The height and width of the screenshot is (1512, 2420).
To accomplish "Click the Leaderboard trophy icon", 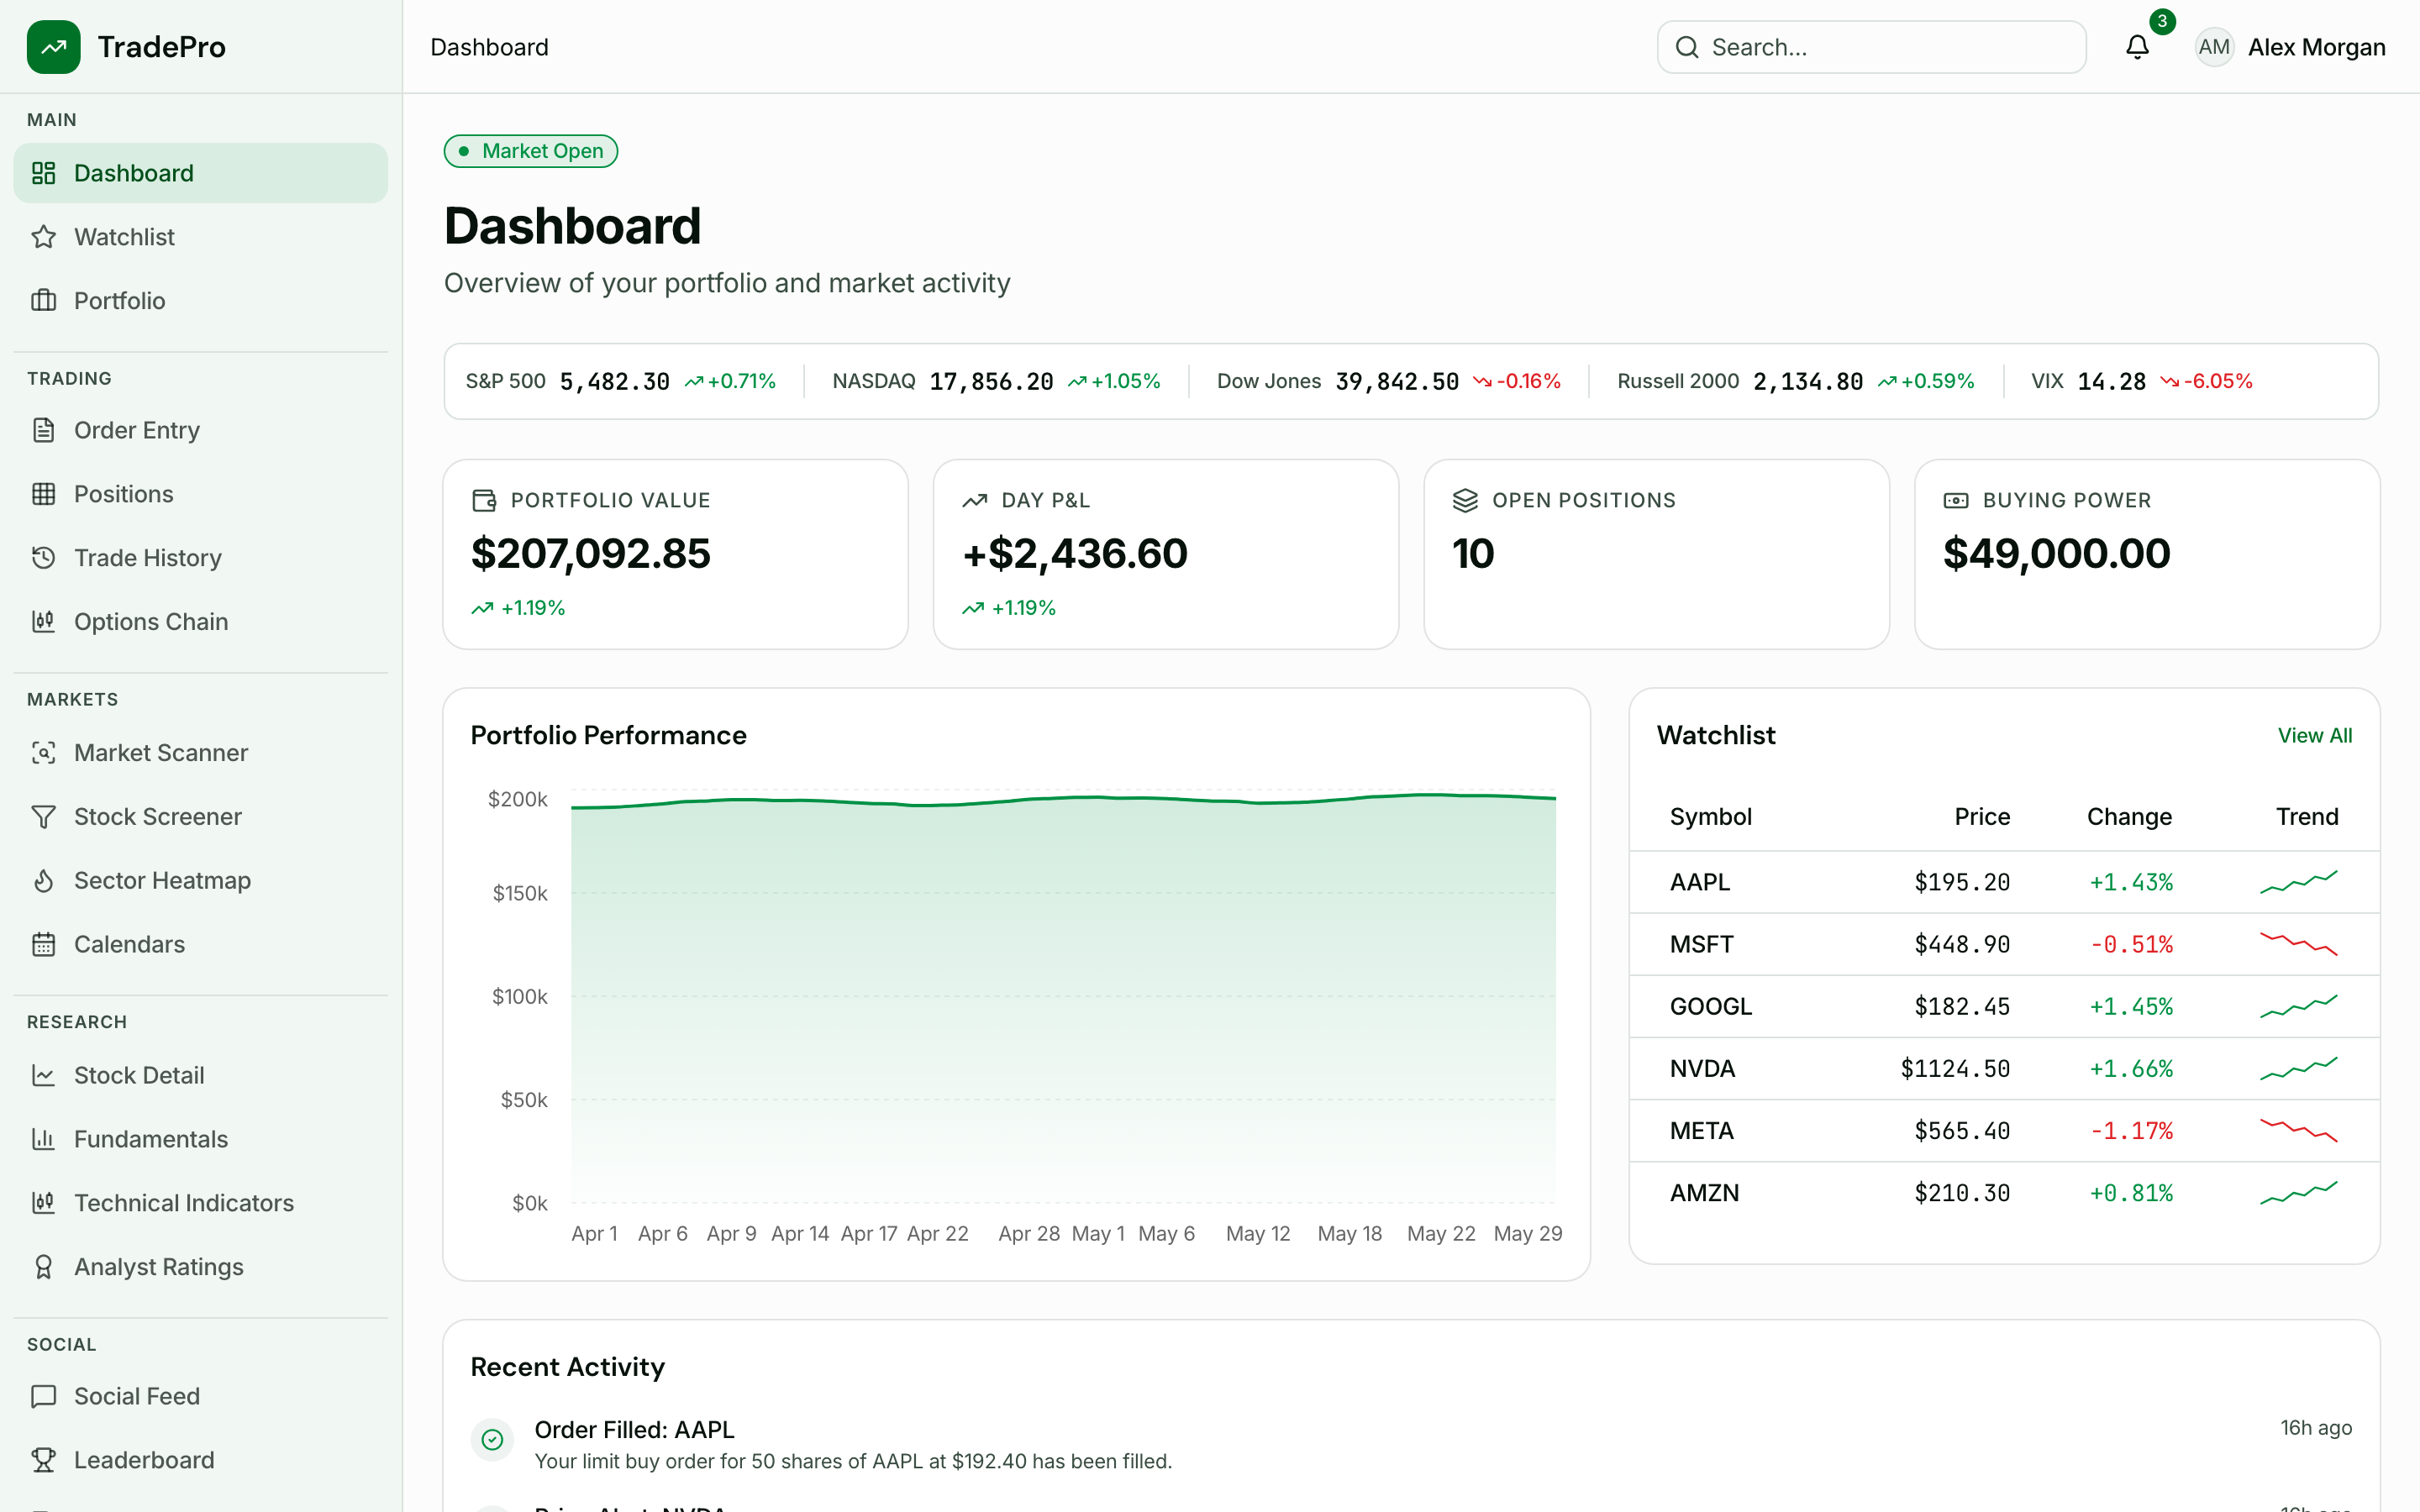I will 43,1461.
